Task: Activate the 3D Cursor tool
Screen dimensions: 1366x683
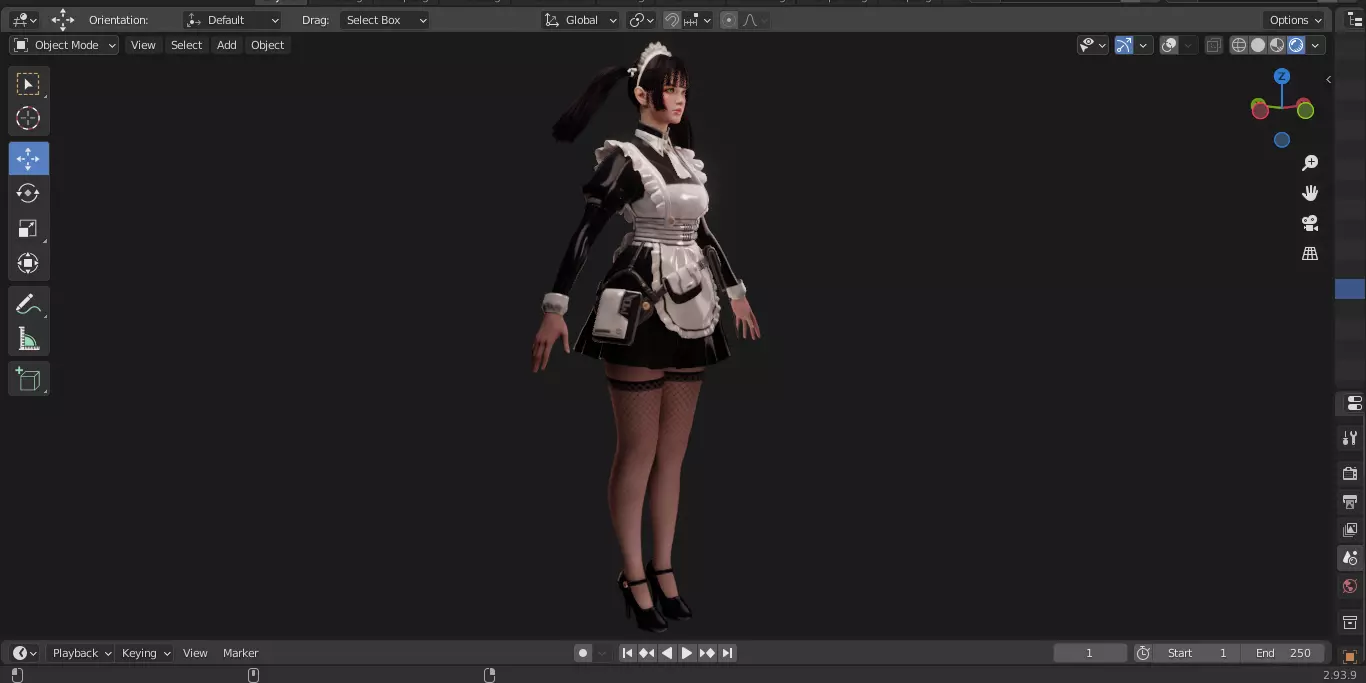Action: [28, 119]
